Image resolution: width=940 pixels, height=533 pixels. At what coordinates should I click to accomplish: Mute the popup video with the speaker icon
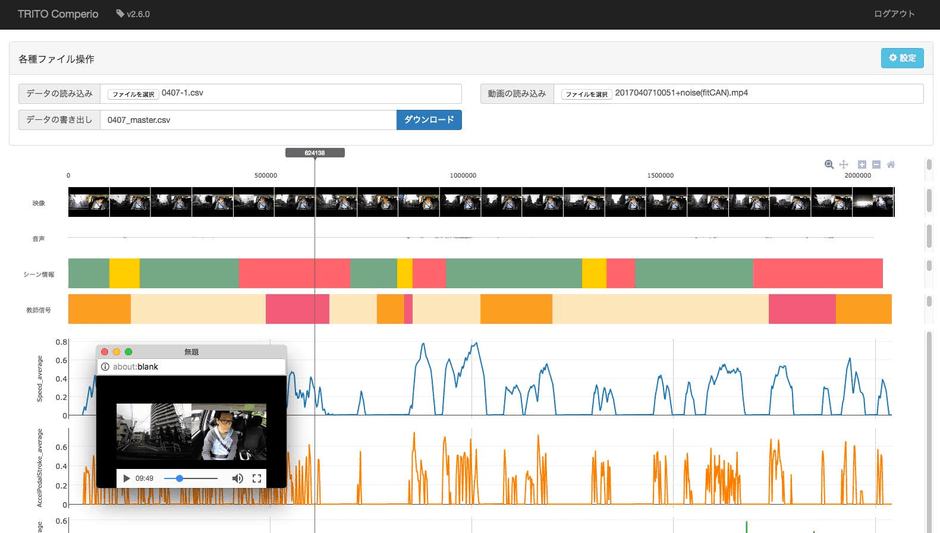point(237,479)
